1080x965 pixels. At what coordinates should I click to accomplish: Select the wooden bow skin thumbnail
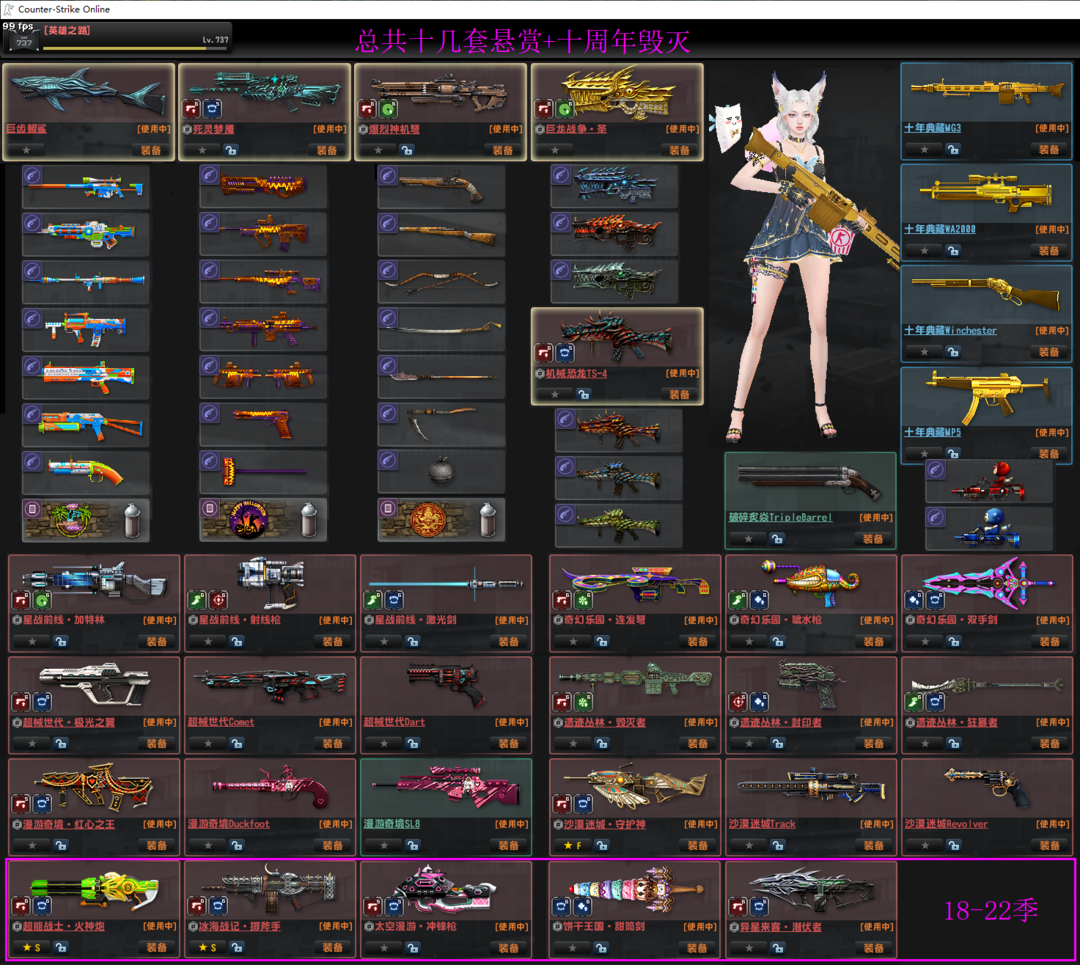coord(441,281)
